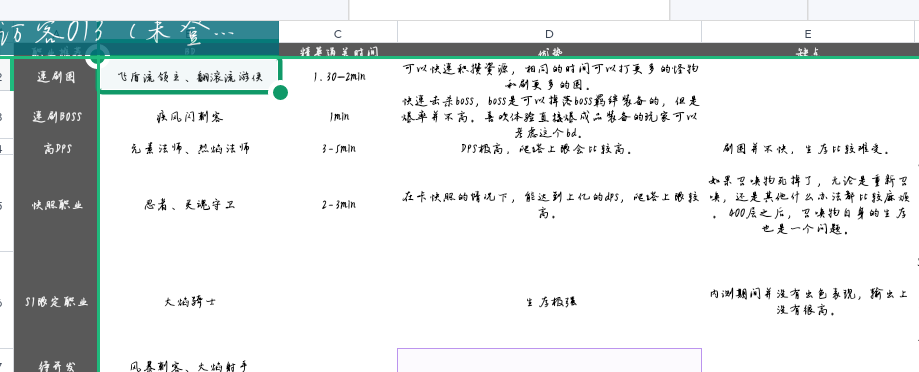Select column C header
The image size is (919, 372).
(x=338, y=34)
